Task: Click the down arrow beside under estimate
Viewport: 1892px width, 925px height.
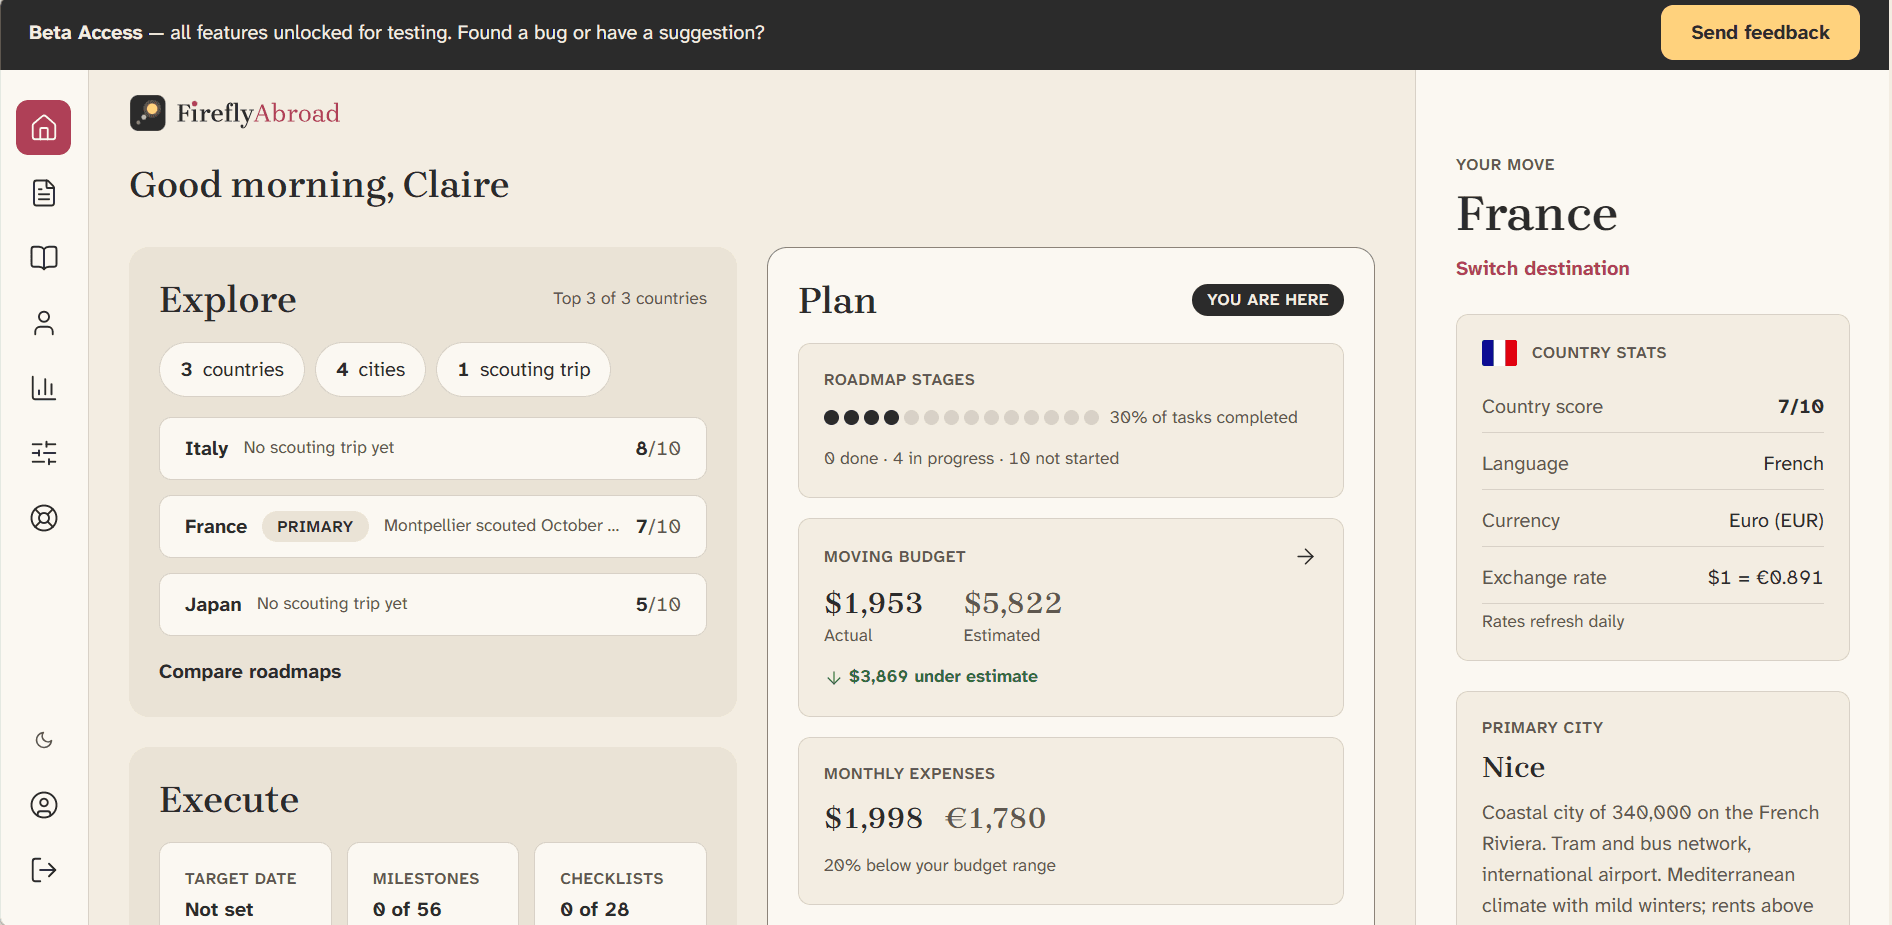Action: tap(834, 677)
